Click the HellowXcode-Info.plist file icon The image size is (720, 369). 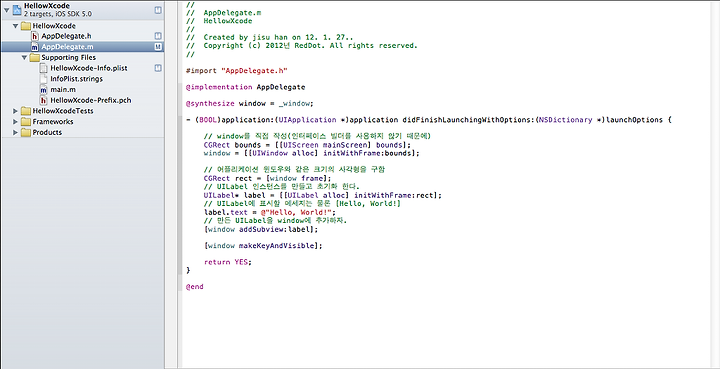[43, 68]
